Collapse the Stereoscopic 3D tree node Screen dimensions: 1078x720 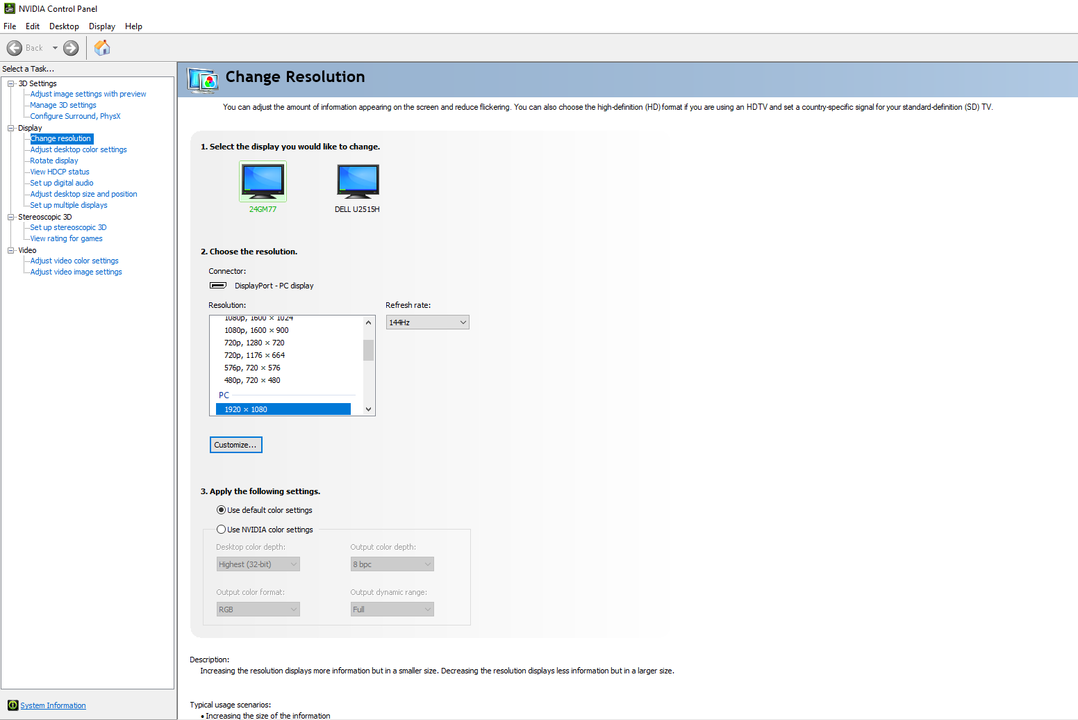tap(11, 217)
